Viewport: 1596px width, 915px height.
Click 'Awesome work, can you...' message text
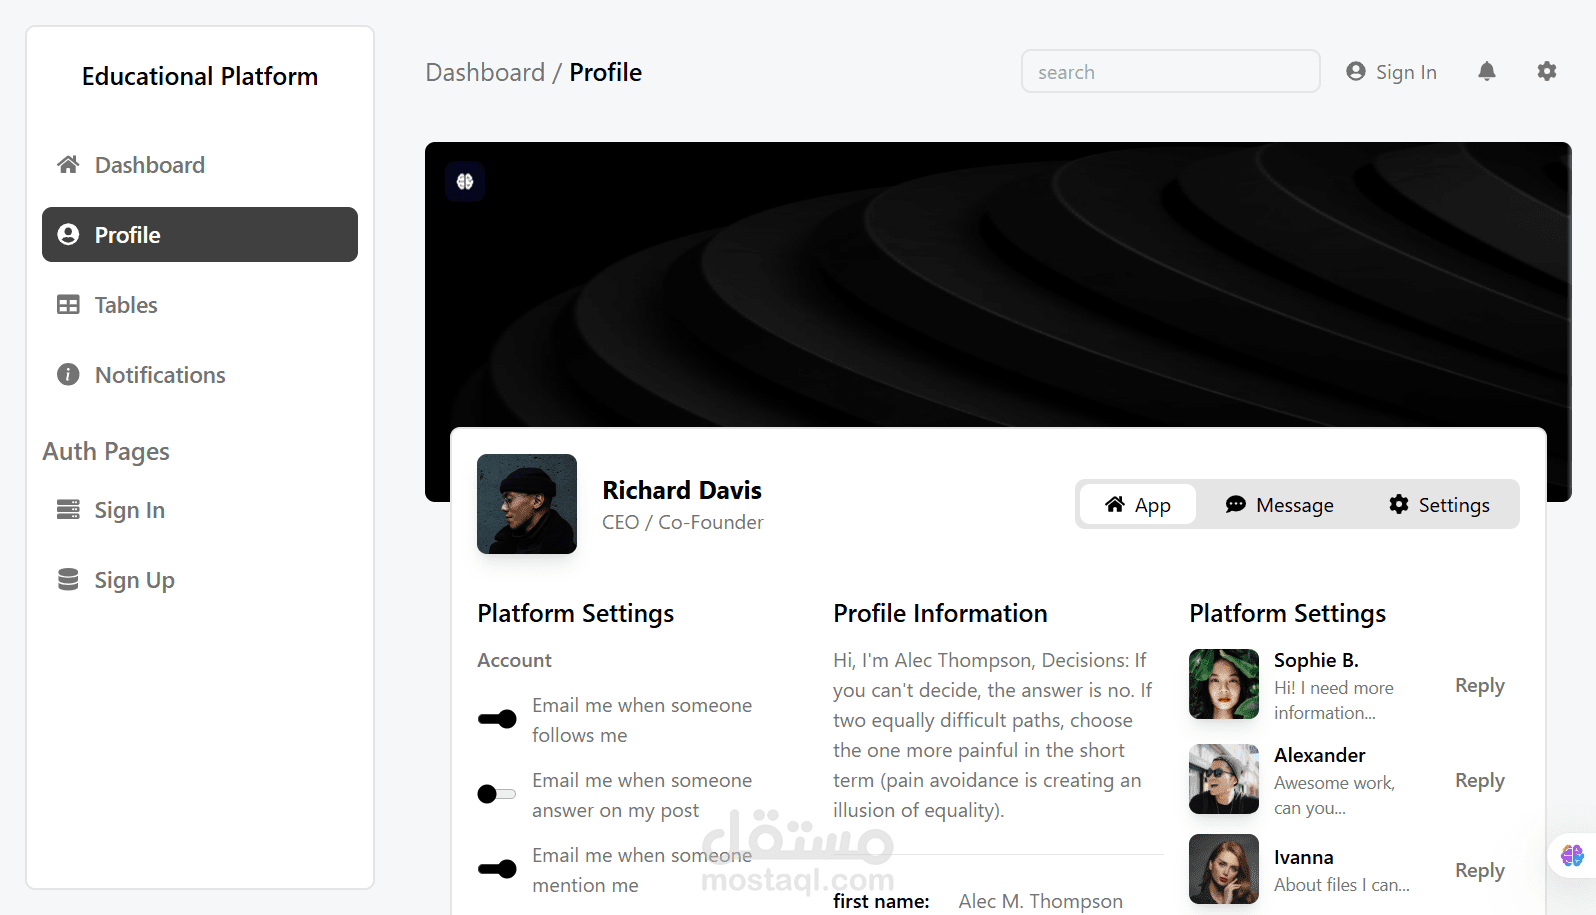(1334, 795)
